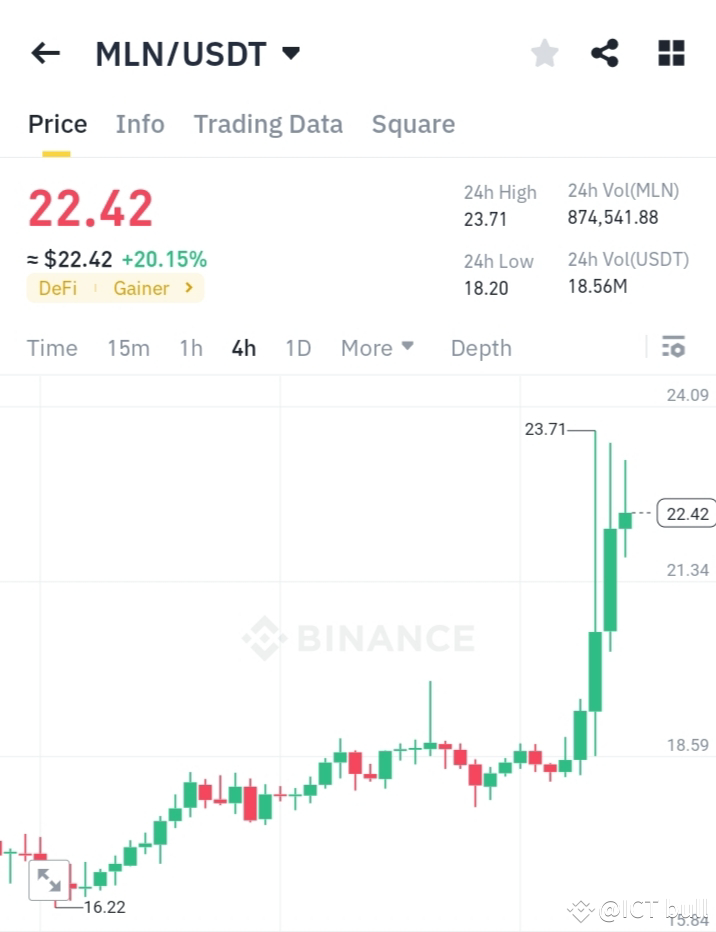The height and width of the screenshot is (932, 716).
Task: Select the 15m candle interval
Action: (x=128, y=348)
